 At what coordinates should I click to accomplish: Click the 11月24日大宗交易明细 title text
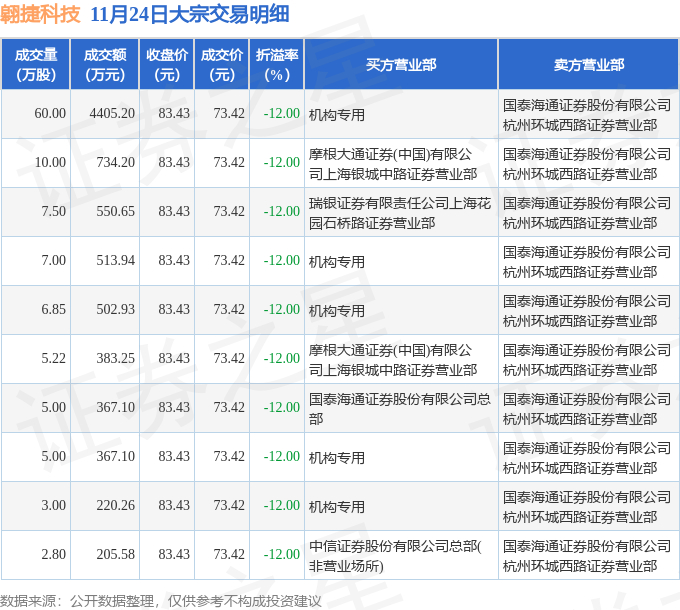(190, 14)
